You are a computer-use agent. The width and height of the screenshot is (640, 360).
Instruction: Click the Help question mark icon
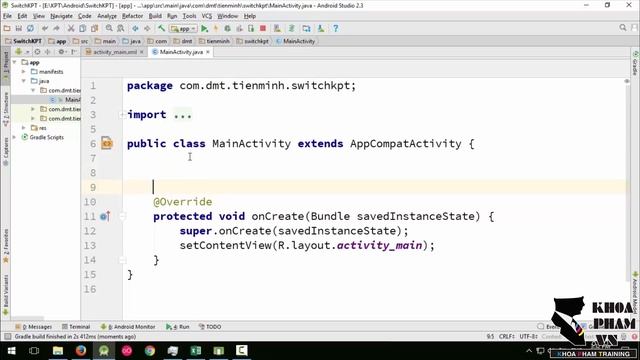pyautogui.click(x=336, y=29)
